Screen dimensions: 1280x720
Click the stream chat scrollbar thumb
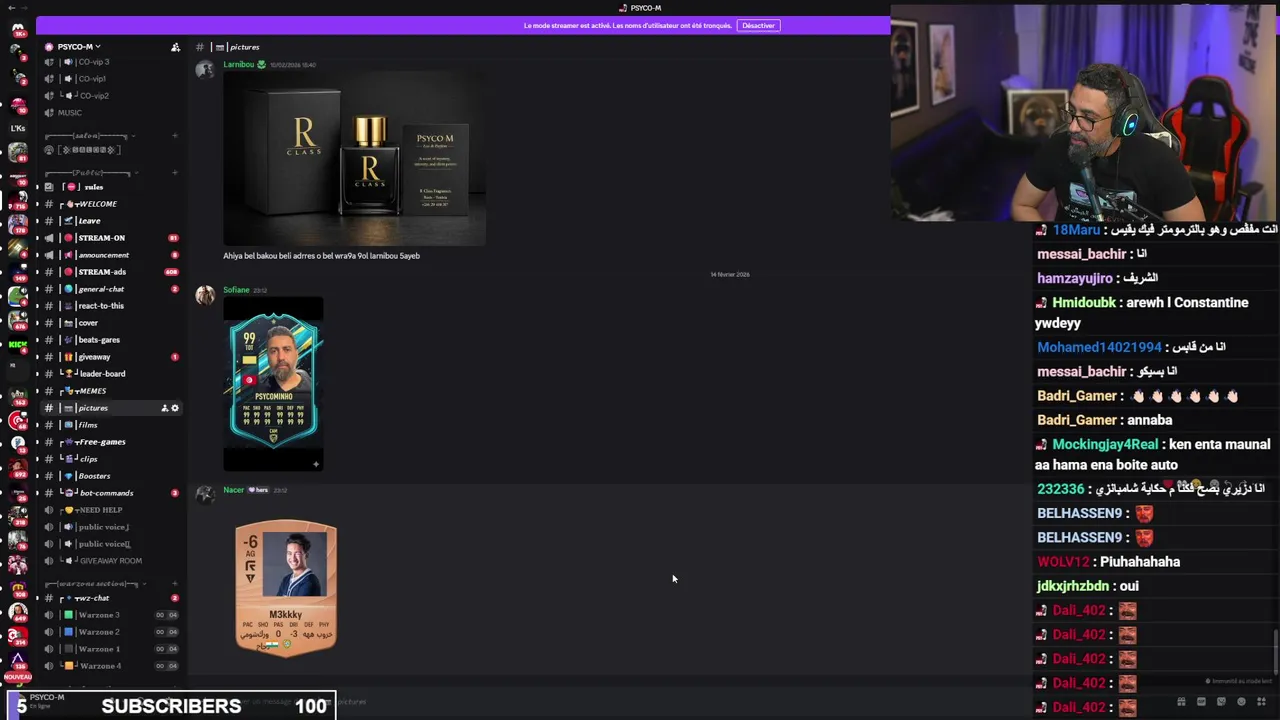coord(1277,653)
